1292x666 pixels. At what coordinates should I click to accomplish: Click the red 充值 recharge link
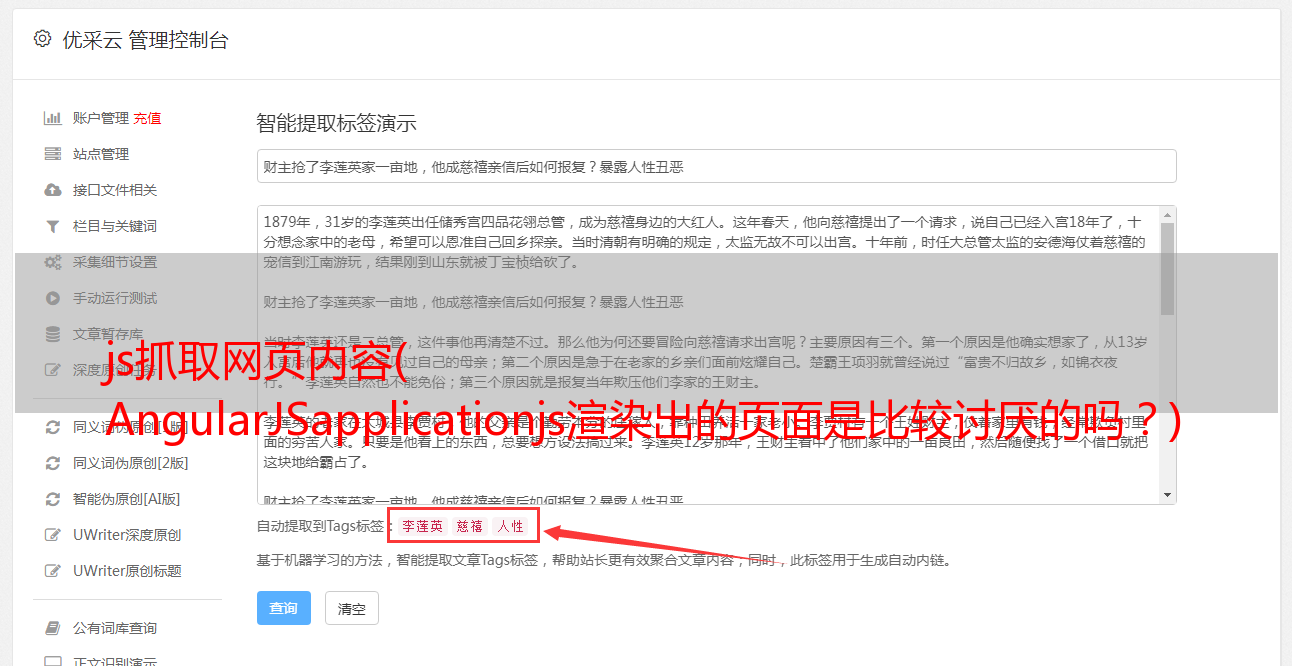click(147, 118)
